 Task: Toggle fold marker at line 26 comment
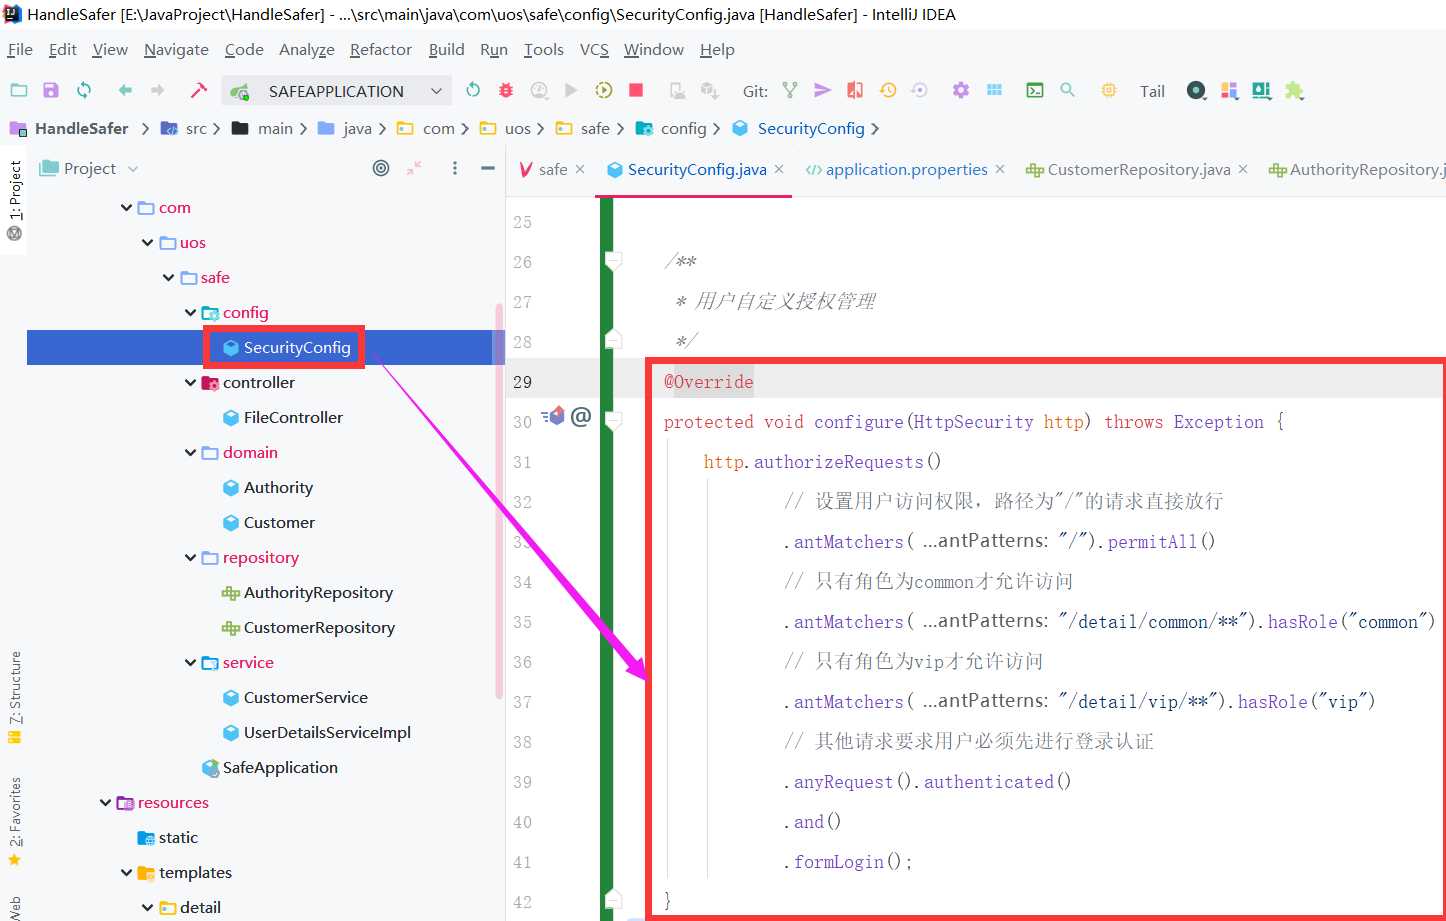click(x=614, y=261)
